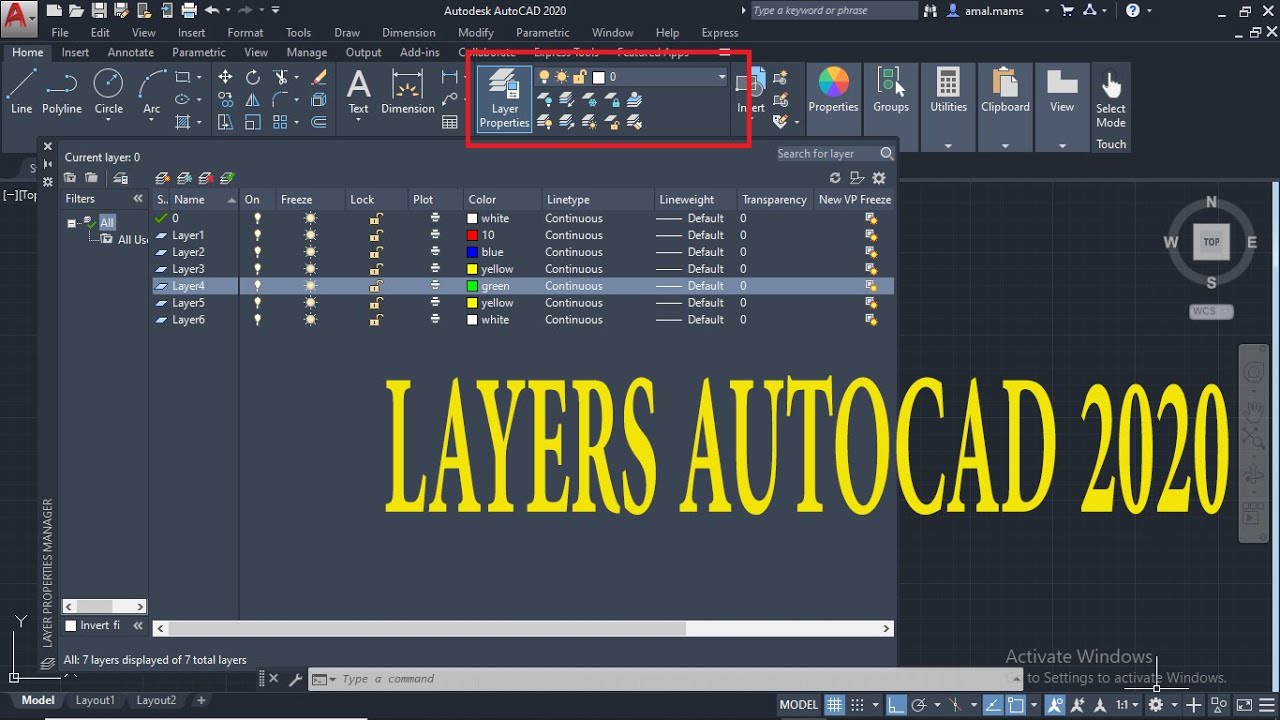Change the green color swatch of Layer4

pyautogui.click(x=472, y=286)
